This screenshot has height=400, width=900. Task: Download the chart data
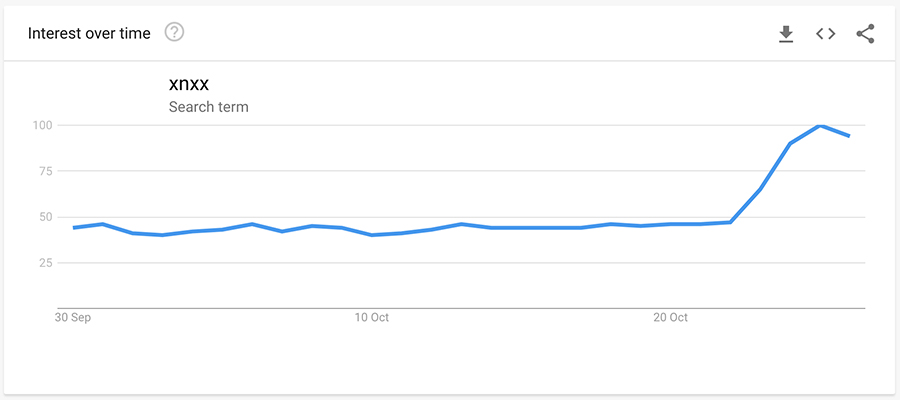click(786, 34)
